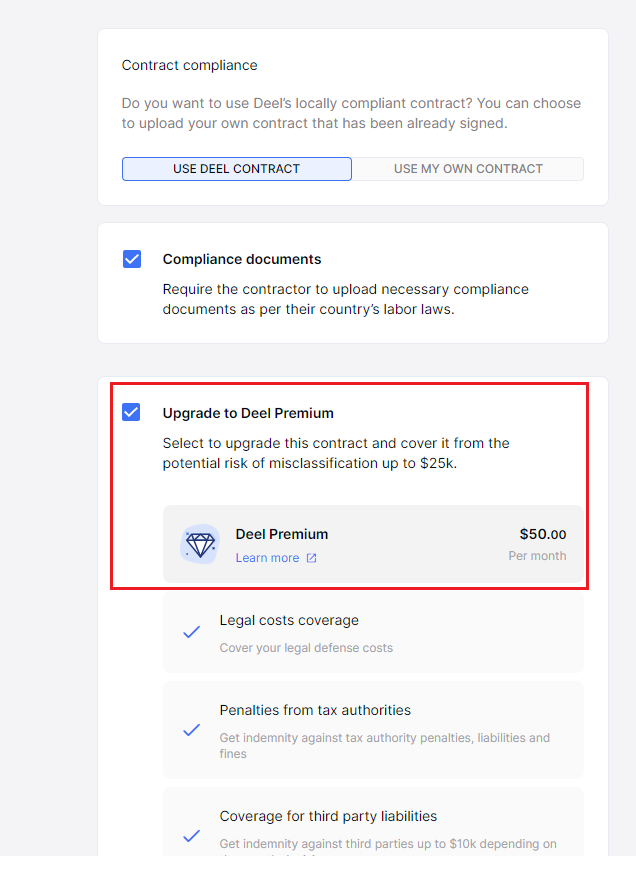Image resolution: width=636 pixels, height=885 pixels.
Task: Click the red-outlined Deel Premium upgrade section
Action: [349, 483]
